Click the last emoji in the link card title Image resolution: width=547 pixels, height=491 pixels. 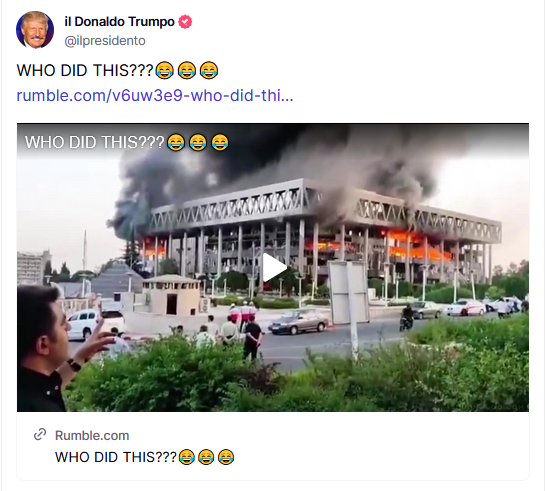(x=226, y=456)
